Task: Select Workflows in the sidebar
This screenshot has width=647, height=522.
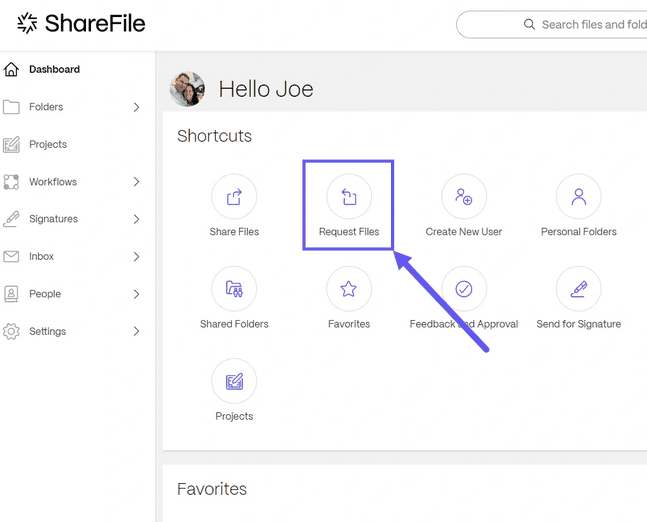Action: (x=53, y=182)
